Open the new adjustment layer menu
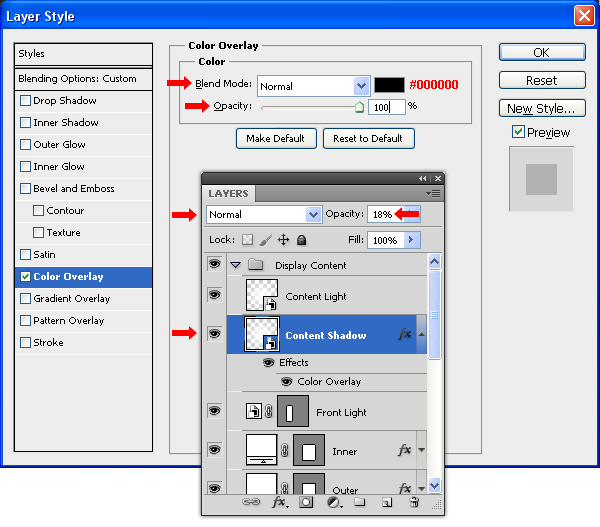The height and width of the screenshot is (527, 600). pyautogui.click(x=334, y=503)
